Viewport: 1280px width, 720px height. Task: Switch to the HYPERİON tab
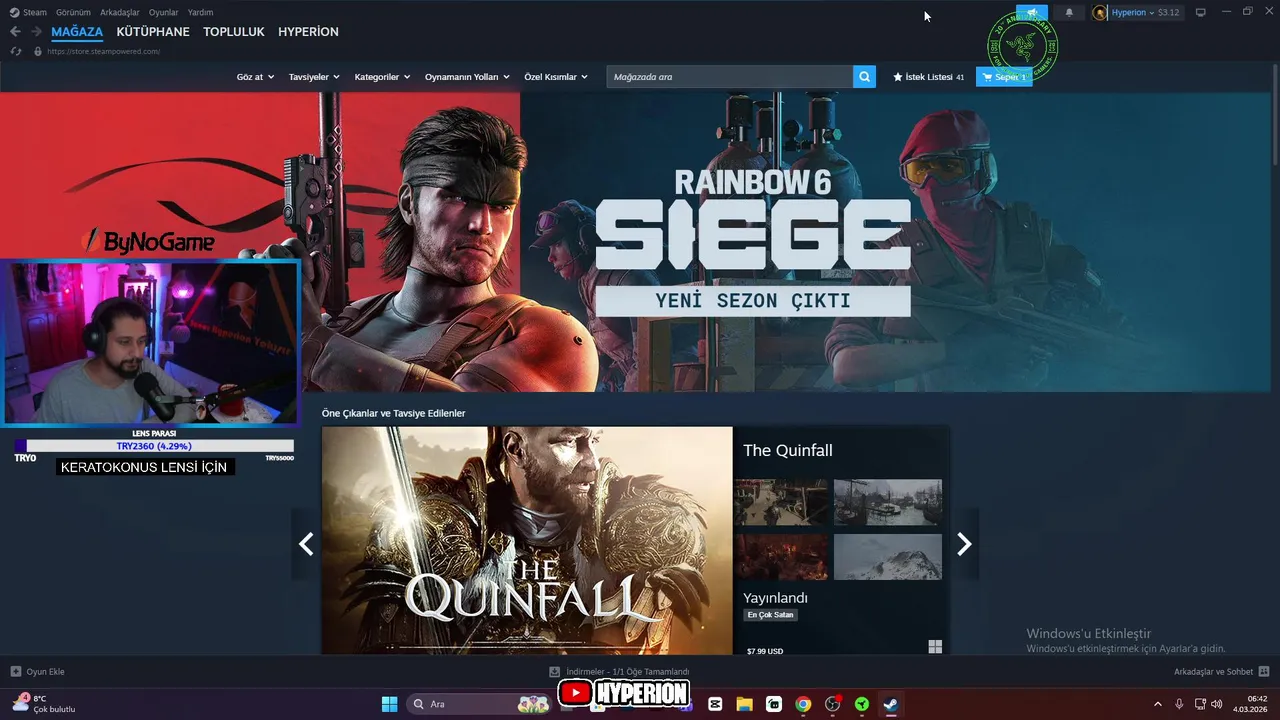[x=308, y=32]
